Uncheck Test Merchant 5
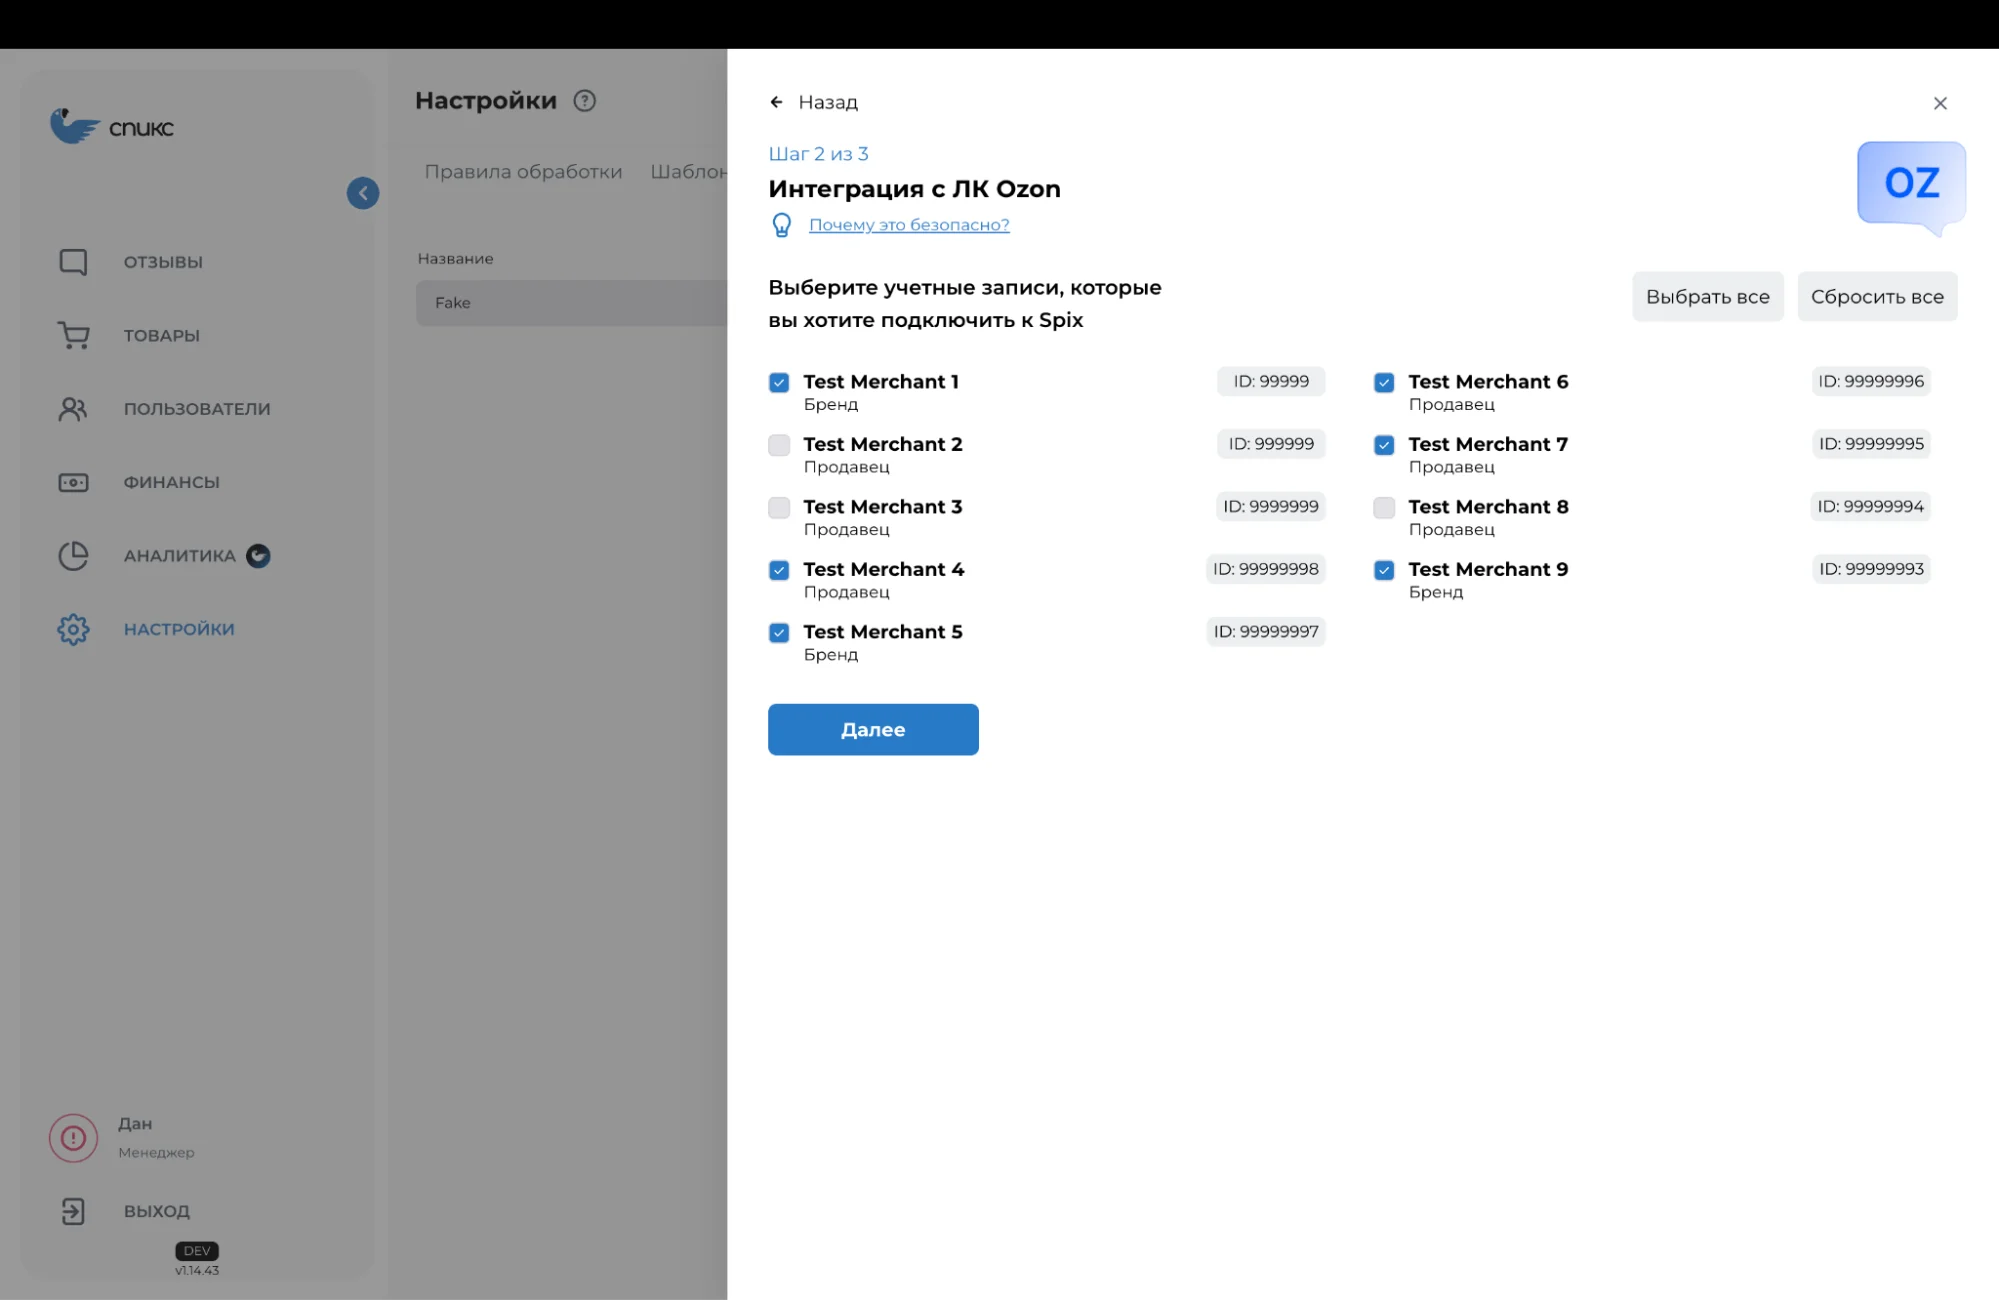The height and width of the screenshot is (1301, 1999). point(779,633)
